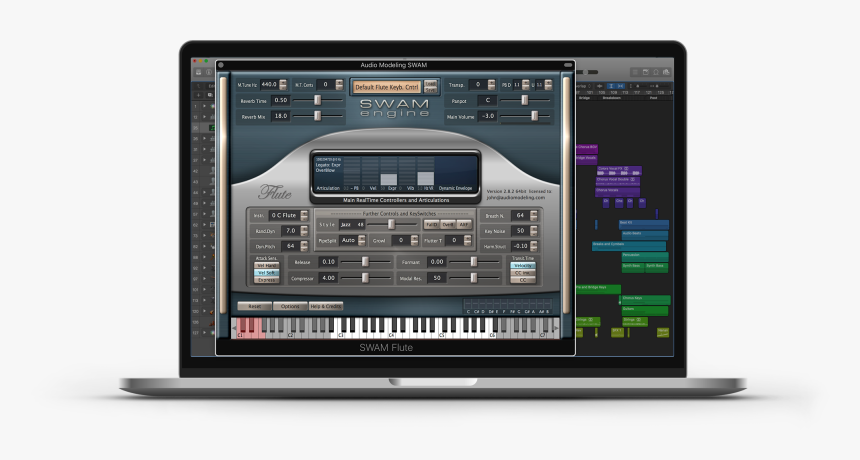Screen dimensions: 860x460
Task: Adjust the Panpot slider
Action: pos(525,100)
